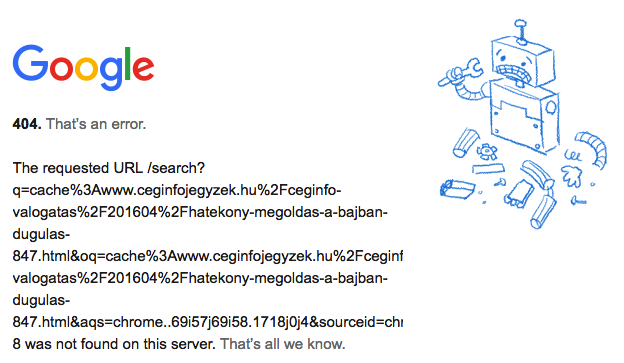Screen dimensions: 624x363
Task: Click the bold 404 error code
Action: pyautogui.click(x=27, y=124)
